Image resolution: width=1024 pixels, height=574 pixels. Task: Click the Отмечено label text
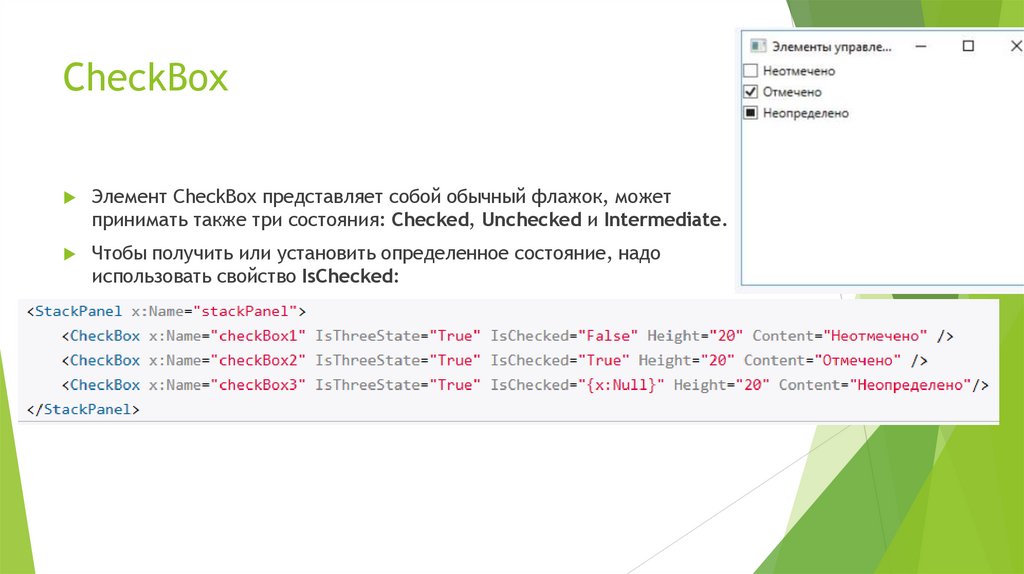(x=792, y=92)
